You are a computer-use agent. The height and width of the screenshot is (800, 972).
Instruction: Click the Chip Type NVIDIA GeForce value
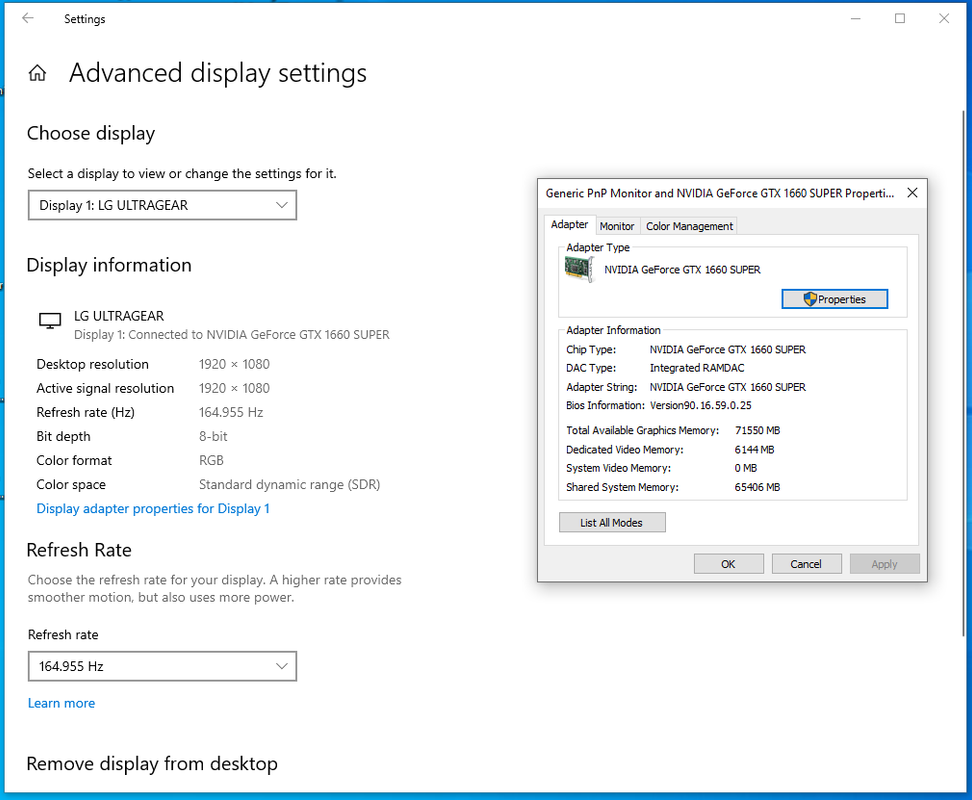coord(728,349)
